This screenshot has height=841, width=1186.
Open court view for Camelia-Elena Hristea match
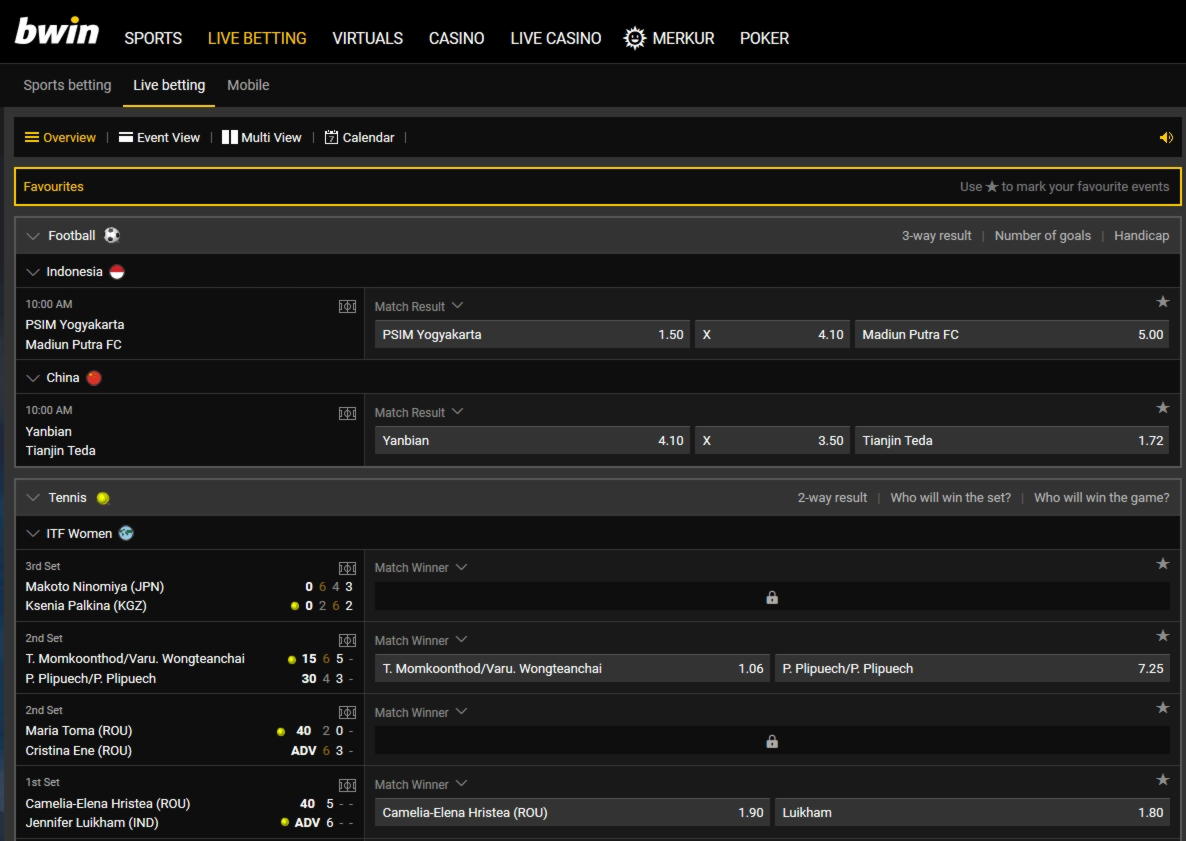coord(347,785)
